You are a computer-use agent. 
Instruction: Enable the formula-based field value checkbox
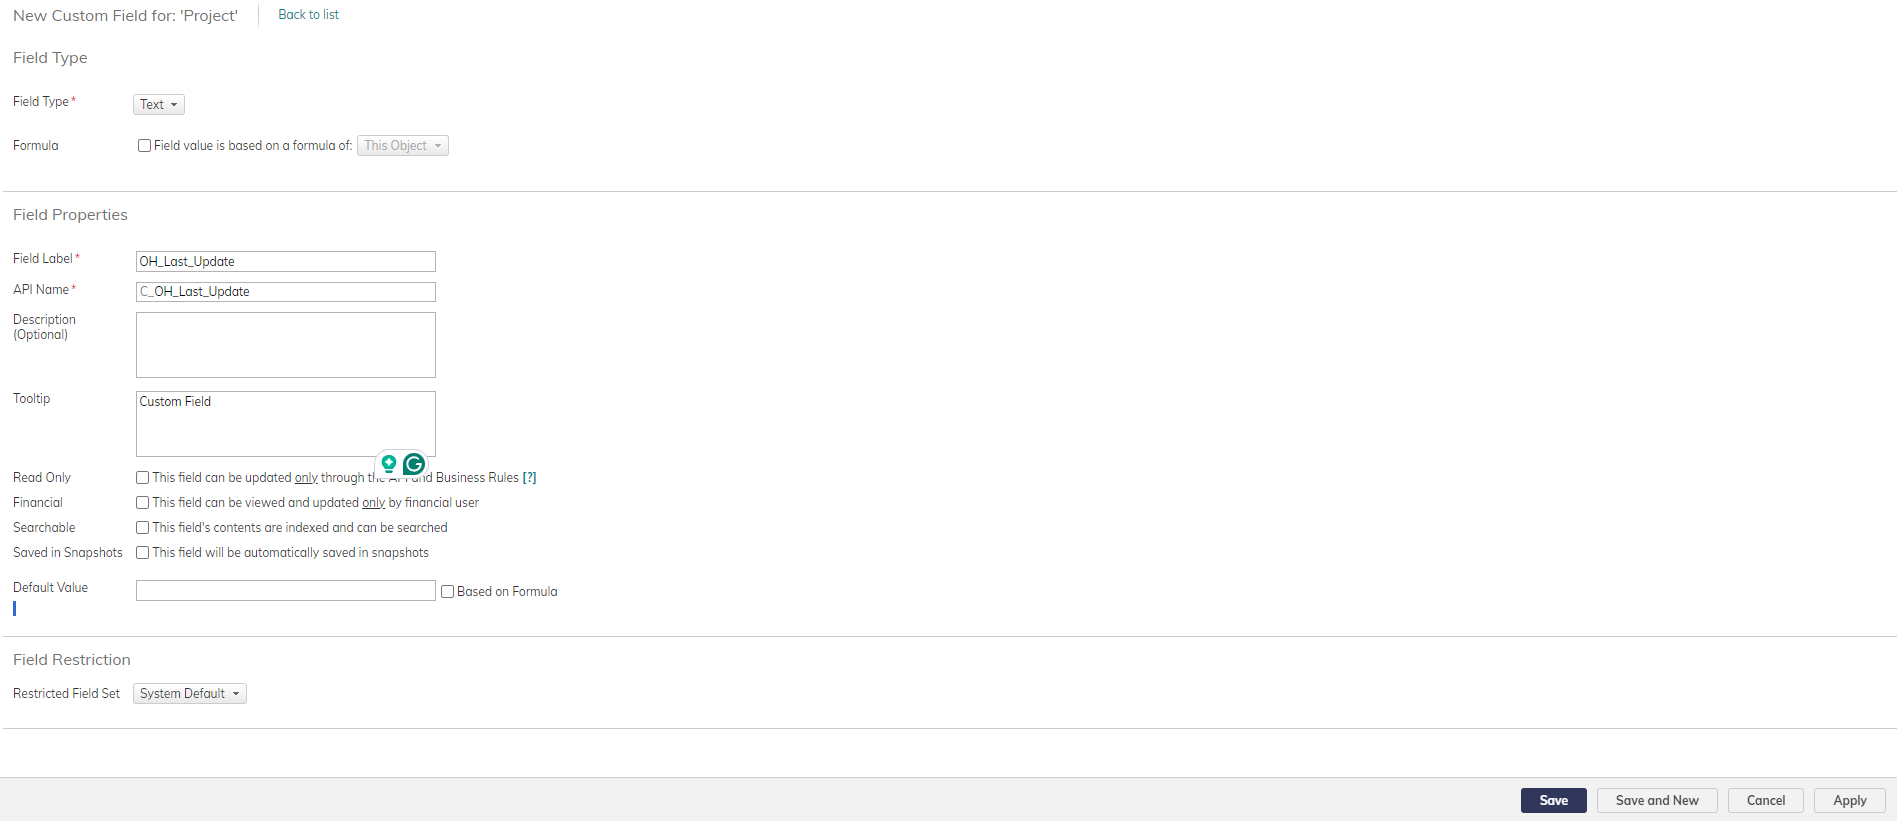[x=145, y=146]
